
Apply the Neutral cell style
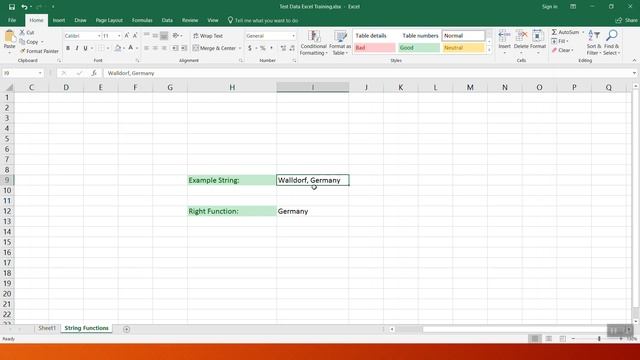point(464,48)
